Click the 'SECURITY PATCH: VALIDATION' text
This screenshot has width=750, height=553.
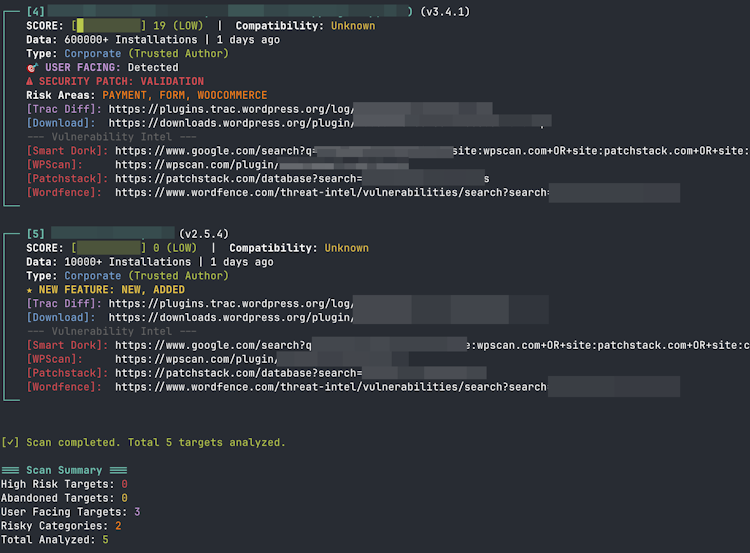point(121,81)
